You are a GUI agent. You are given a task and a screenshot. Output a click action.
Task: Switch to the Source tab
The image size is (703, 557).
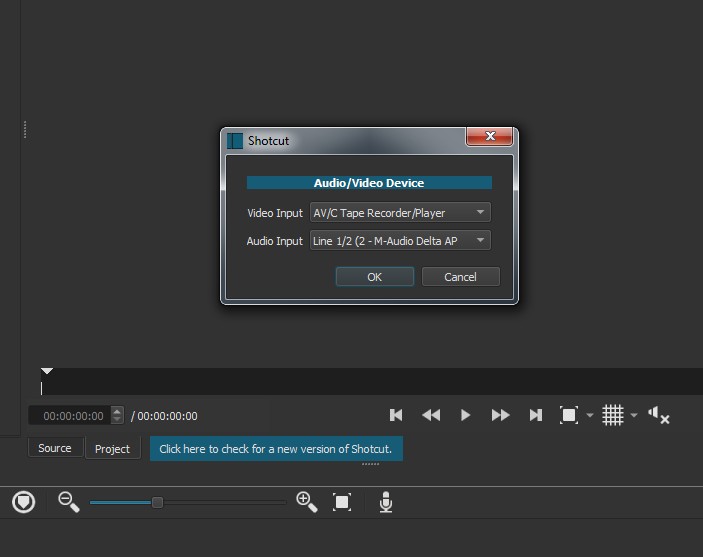pos(55,449)
